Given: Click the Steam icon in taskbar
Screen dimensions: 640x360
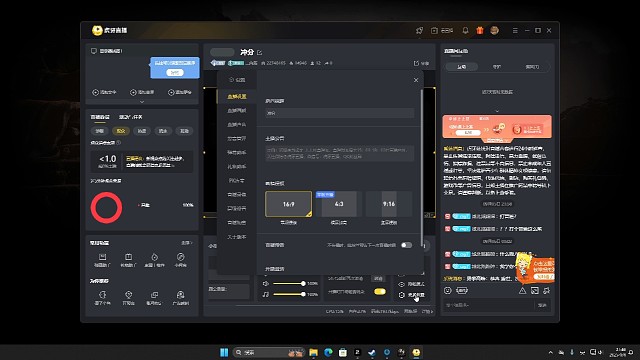Looking at the screenshot, I should coord(372,352).
